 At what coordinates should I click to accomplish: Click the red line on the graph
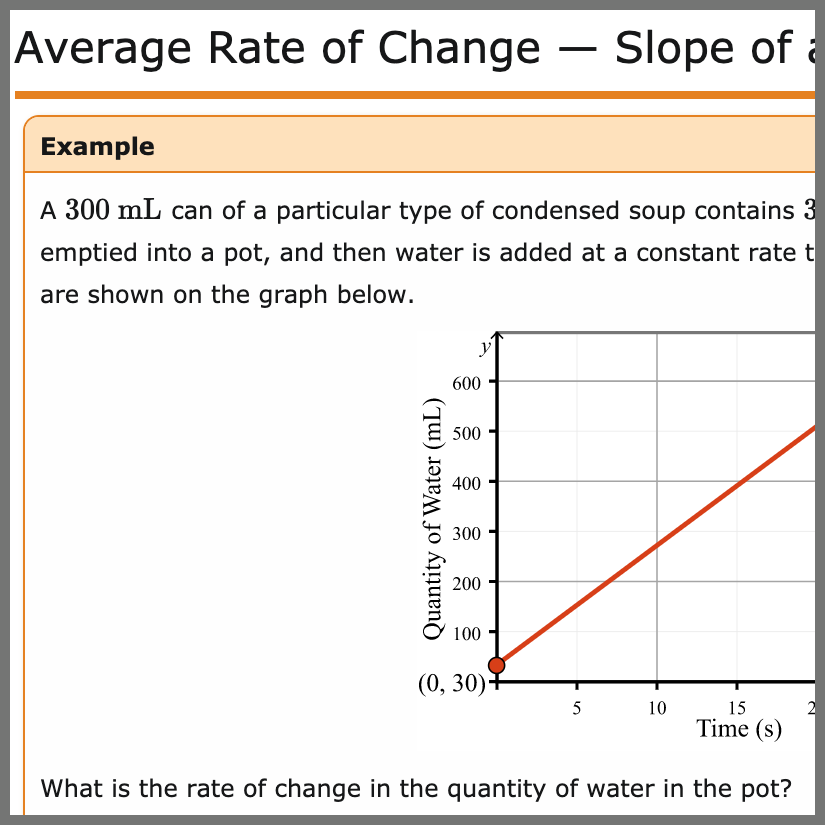[x=657, y=546]
